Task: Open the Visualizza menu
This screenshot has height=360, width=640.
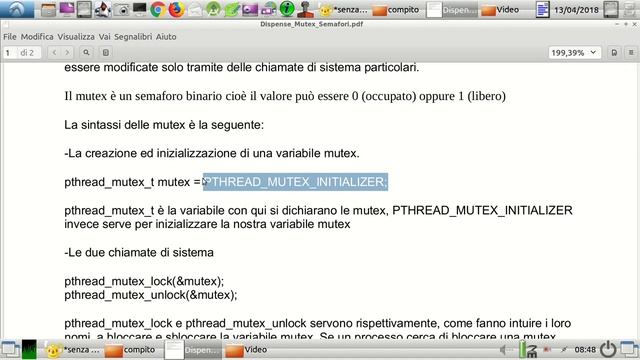Action: tap(76, 37)
